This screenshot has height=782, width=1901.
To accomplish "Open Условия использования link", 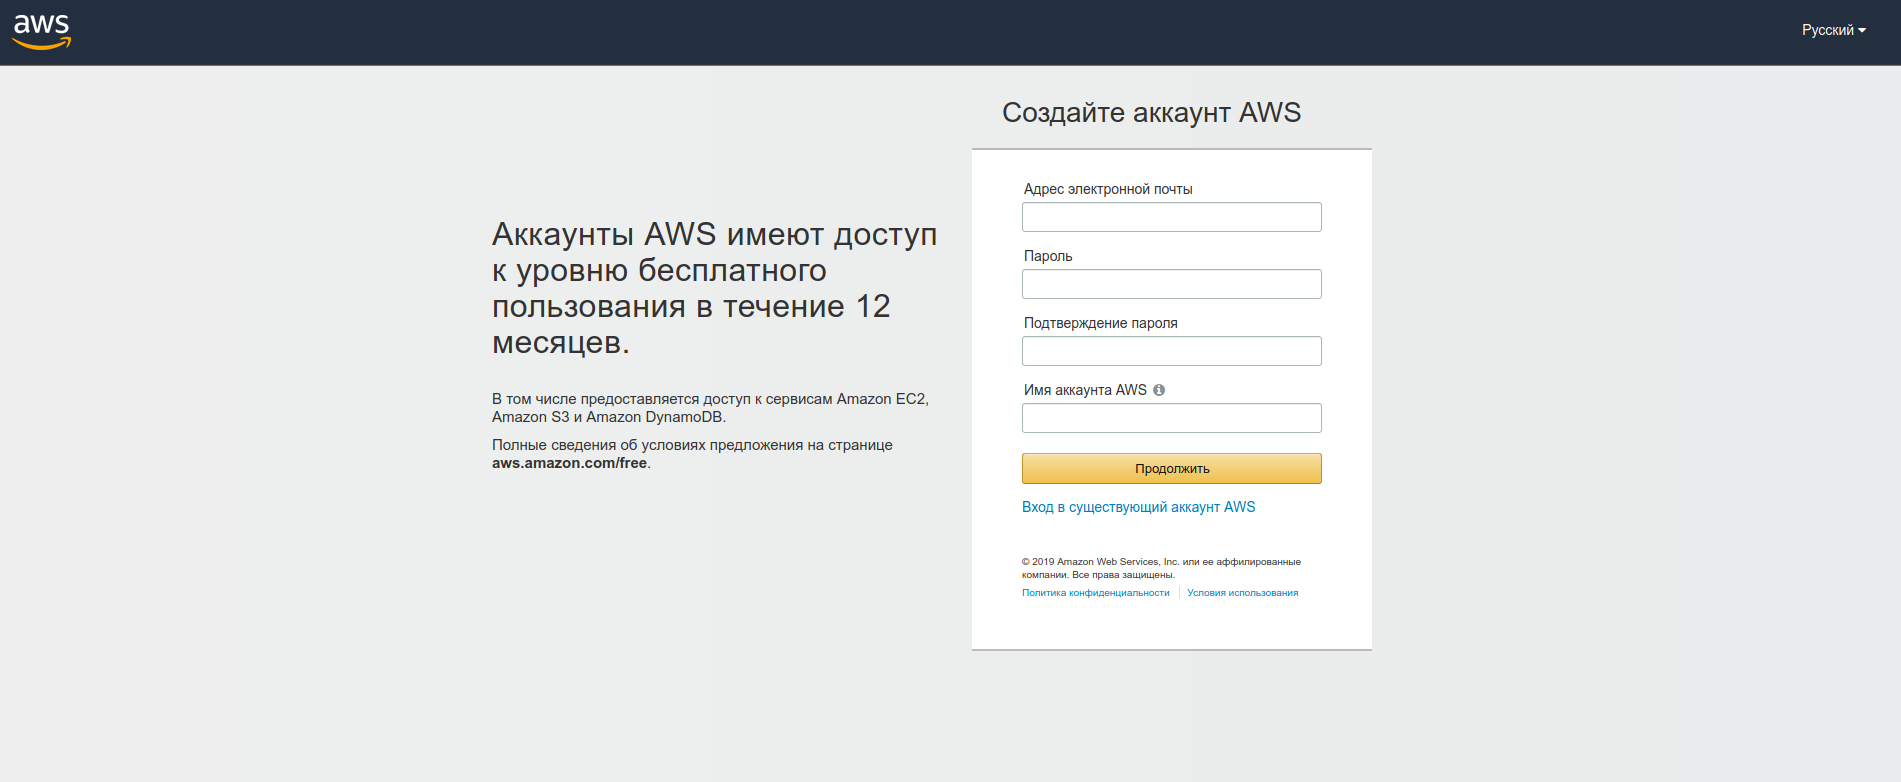I will (1242, 593).
